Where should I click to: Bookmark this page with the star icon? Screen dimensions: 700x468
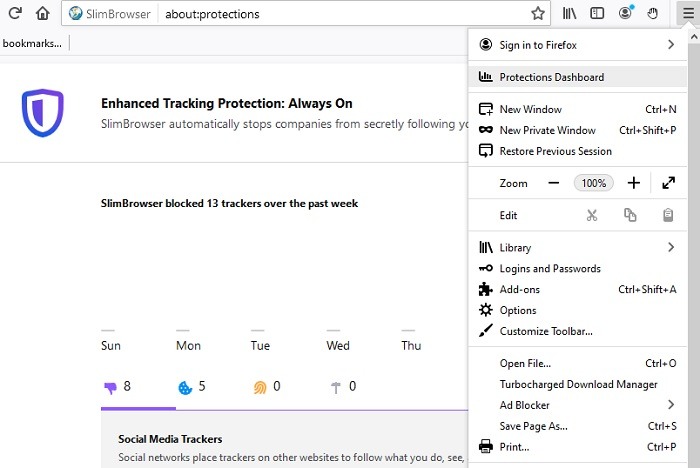coord(538,13)
